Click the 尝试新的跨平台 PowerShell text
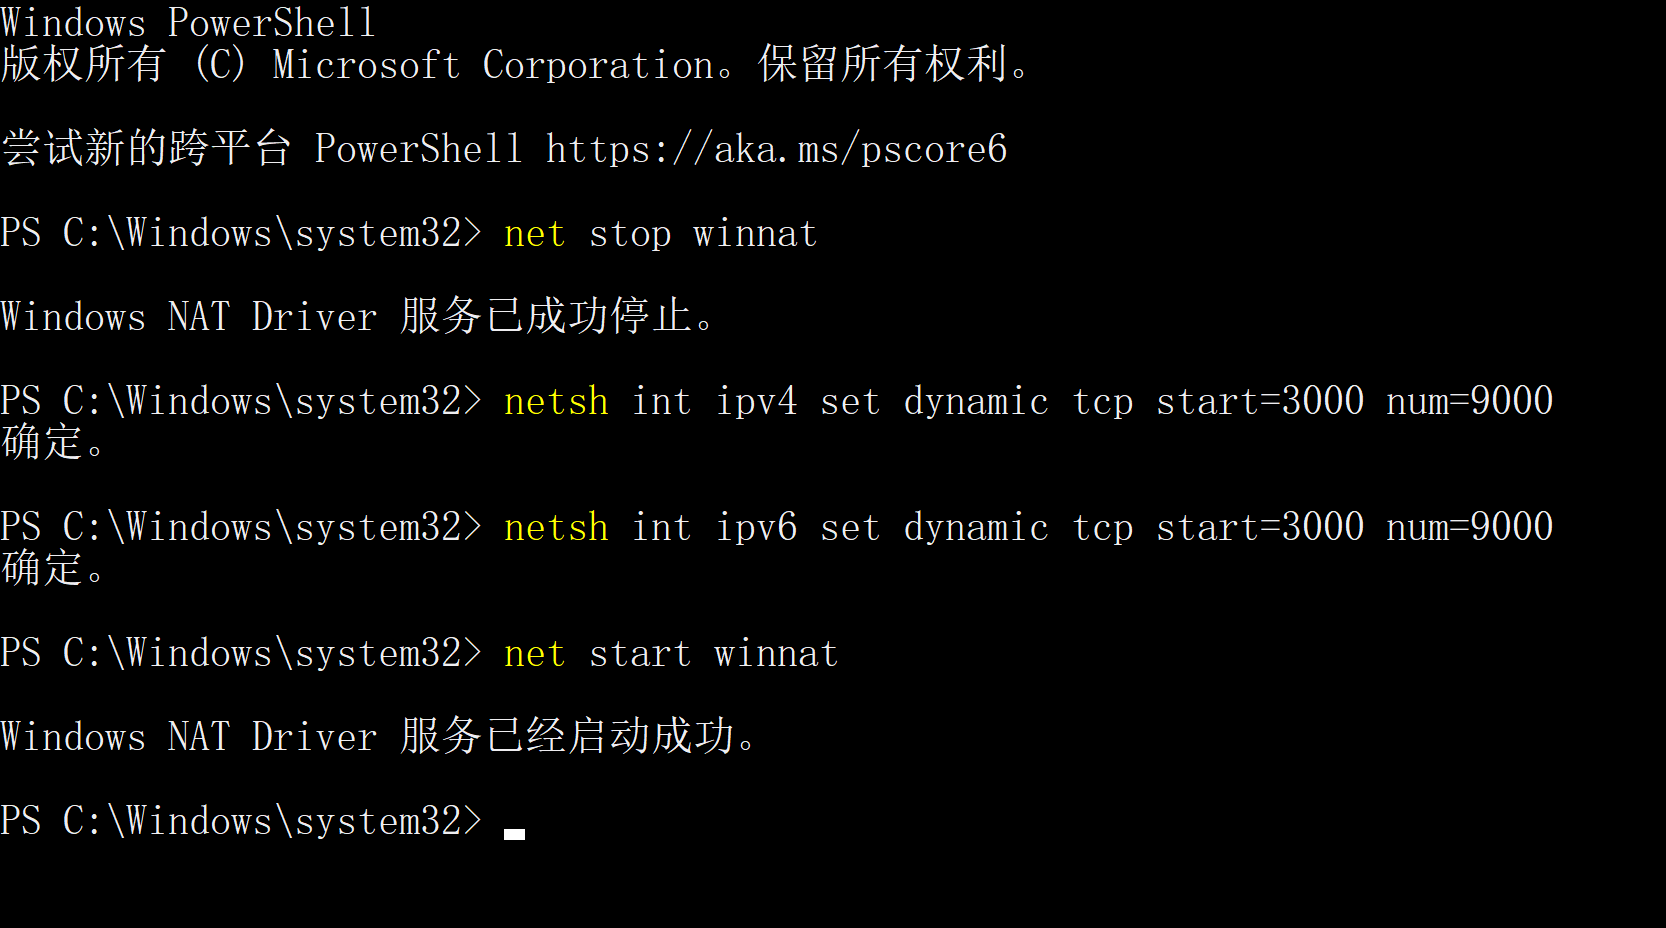The height and width of the screenshot is (928, 1666). tap(261, 149)
